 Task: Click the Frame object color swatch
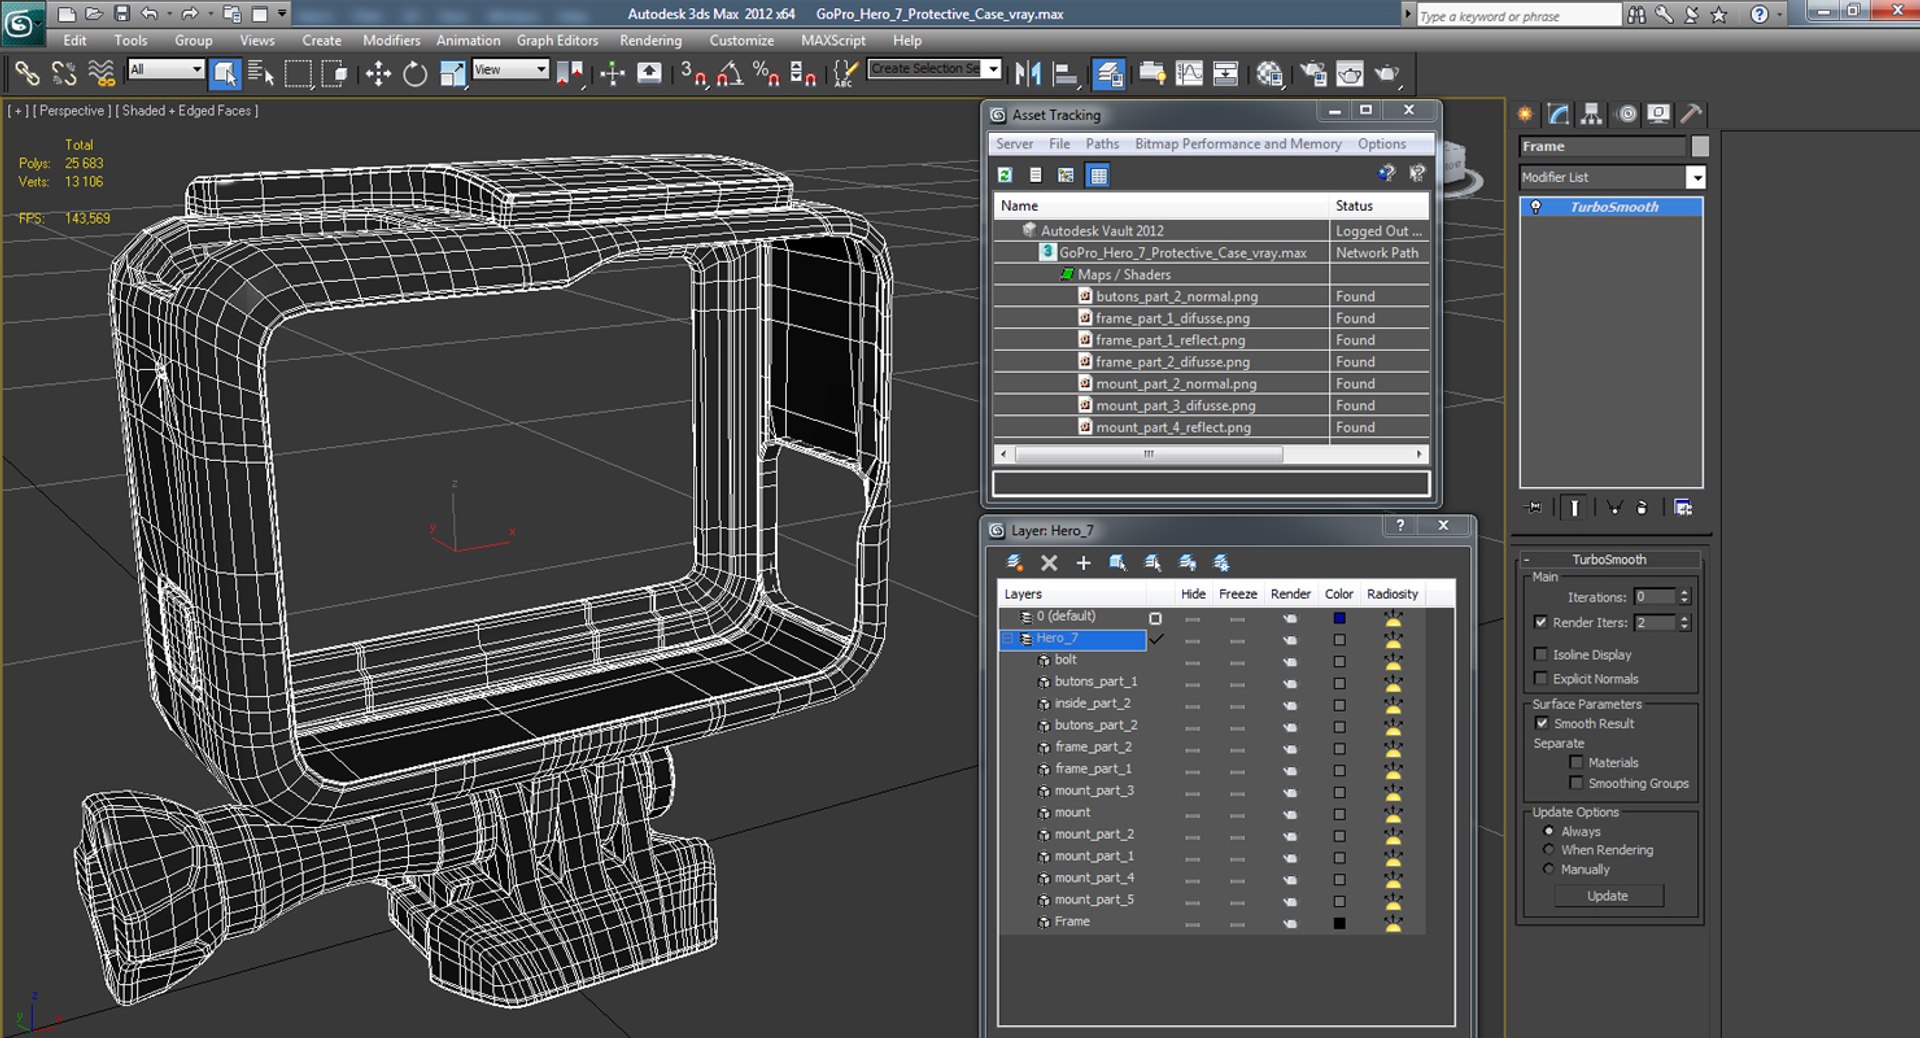1339,923
